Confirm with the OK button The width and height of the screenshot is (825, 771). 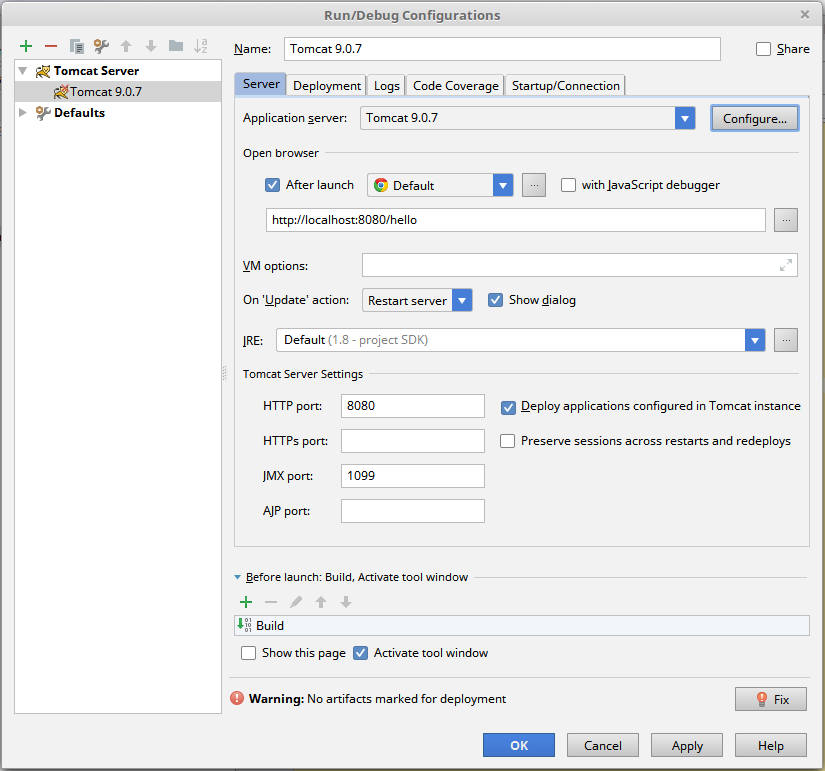pyautogui.click(x=519, y=745)
